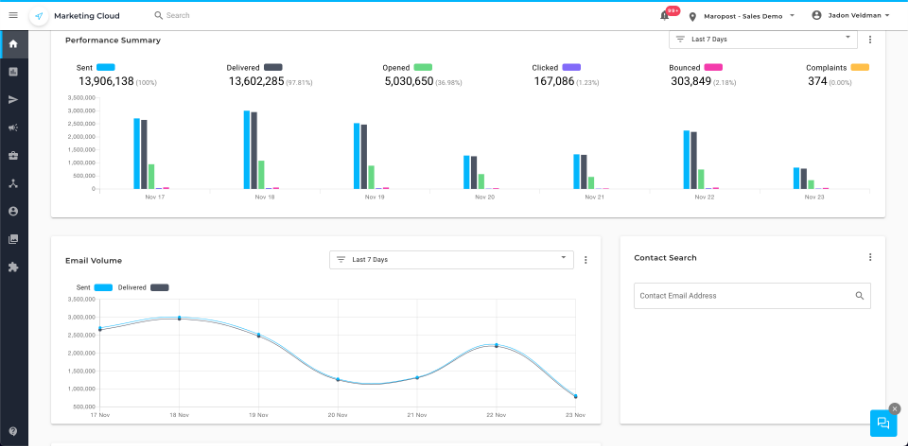Open the contacts person icon in sidebar
The image size is (908, 446).
(x=13, y=211)
